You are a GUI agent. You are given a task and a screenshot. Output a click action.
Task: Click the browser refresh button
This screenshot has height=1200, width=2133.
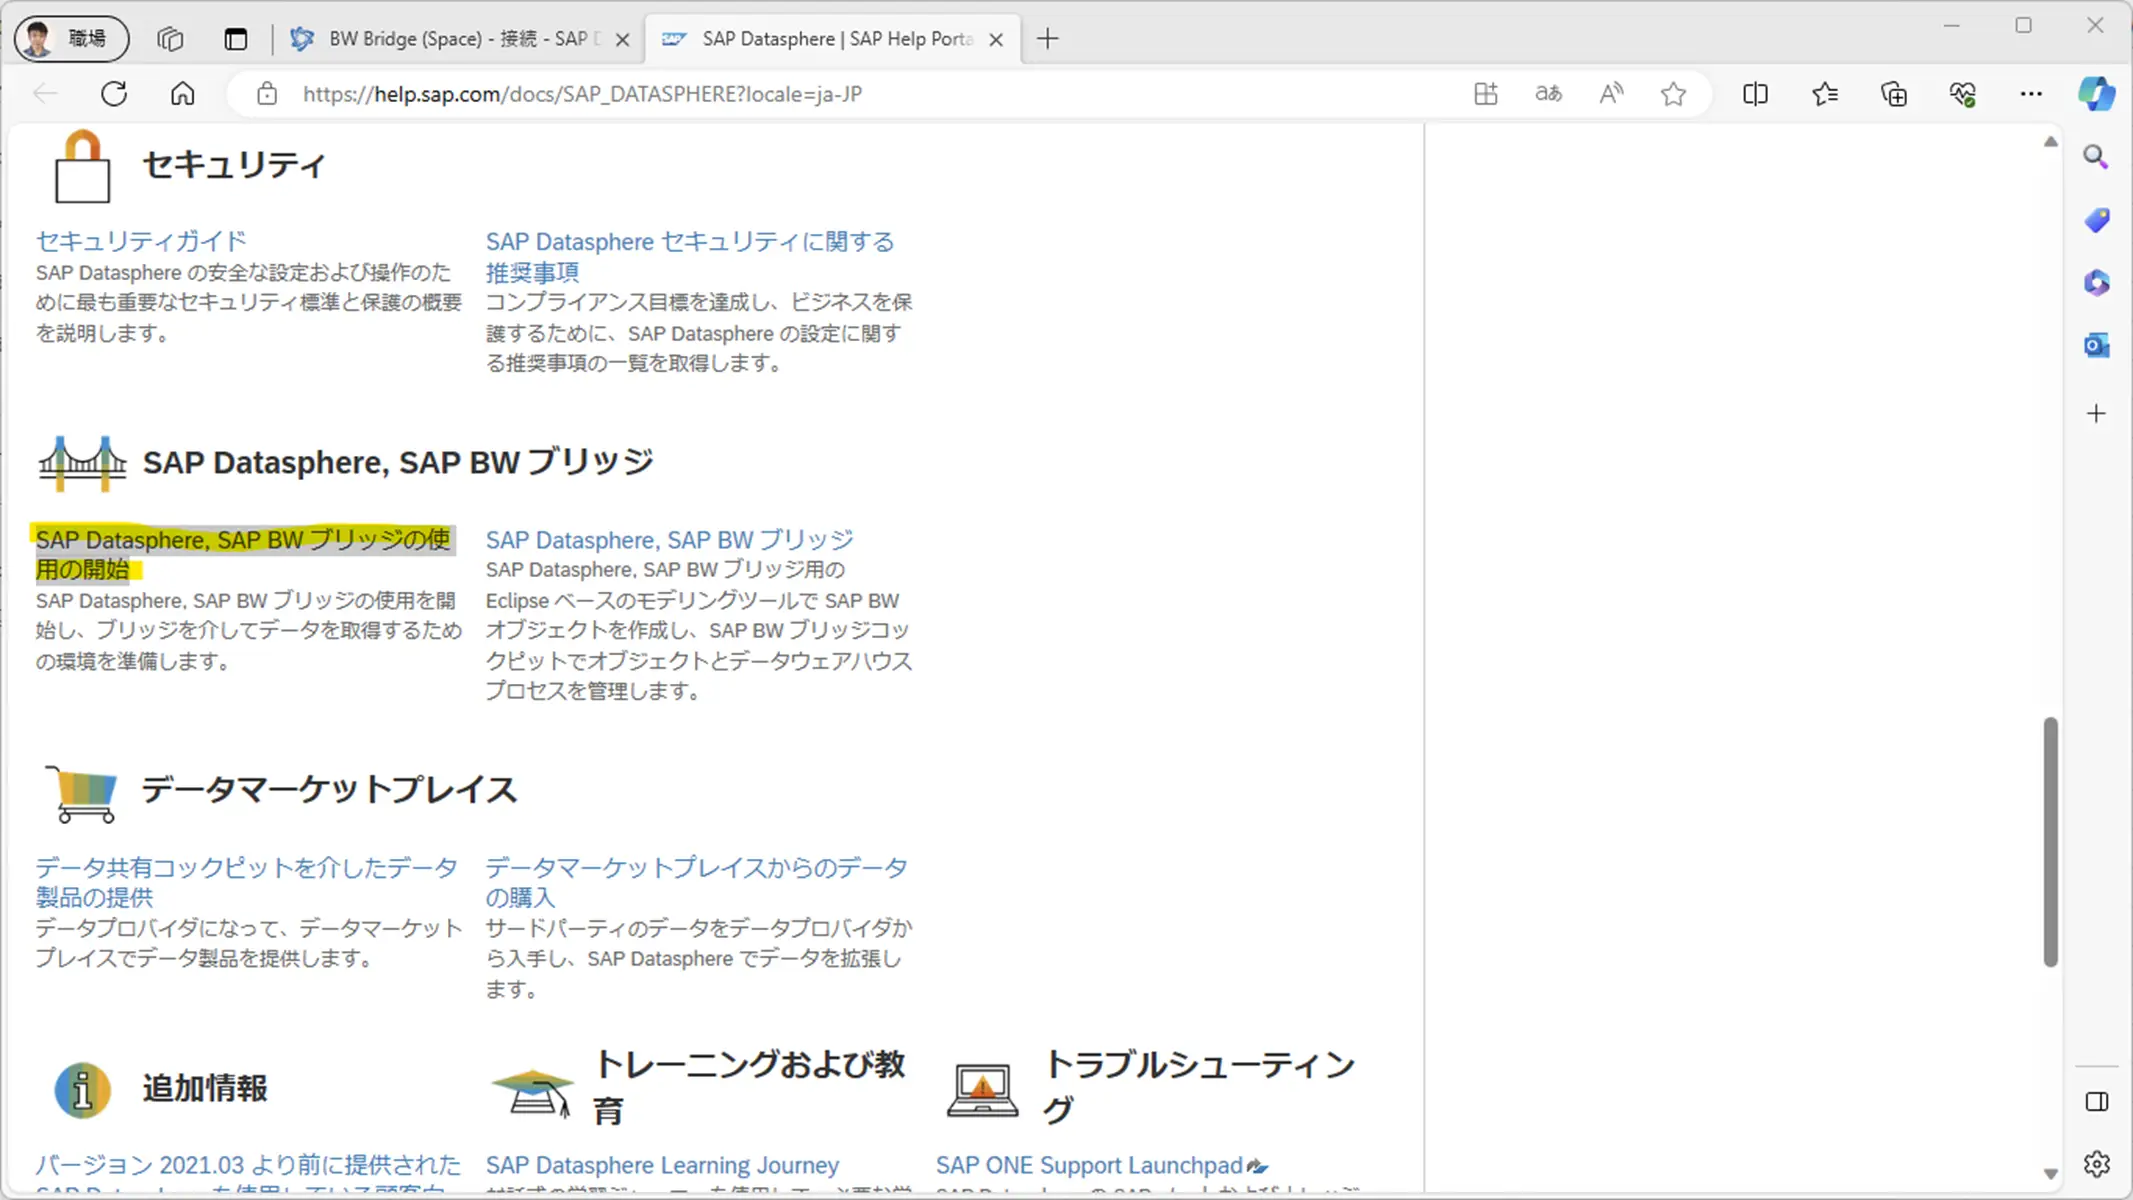point(114,94)
